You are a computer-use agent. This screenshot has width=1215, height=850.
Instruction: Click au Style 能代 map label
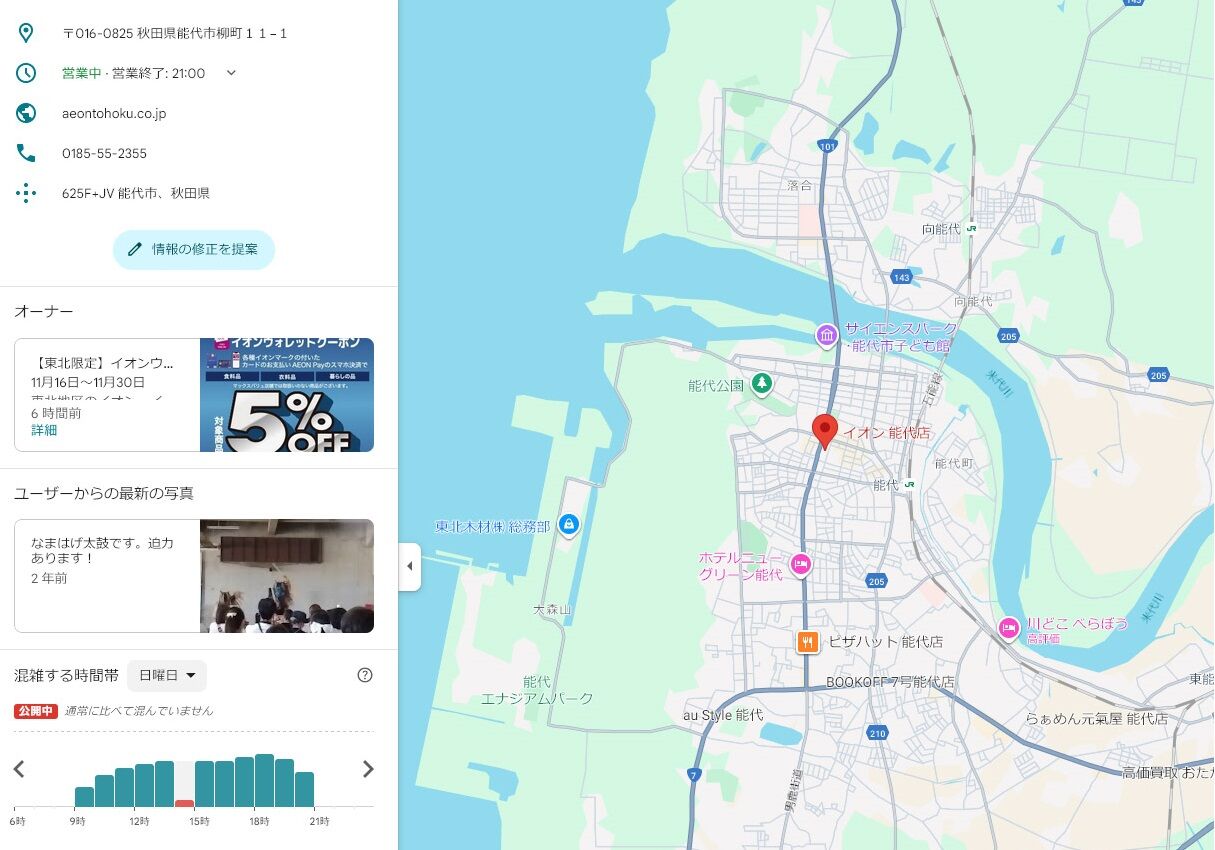tap(723, 715)
